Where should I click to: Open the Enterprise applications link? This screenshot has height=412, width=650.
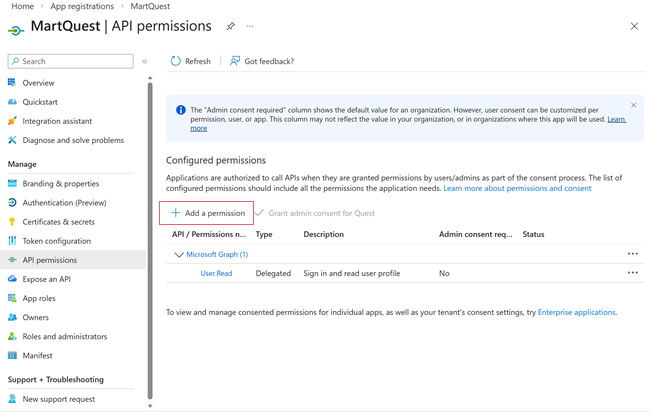point(576,312)
